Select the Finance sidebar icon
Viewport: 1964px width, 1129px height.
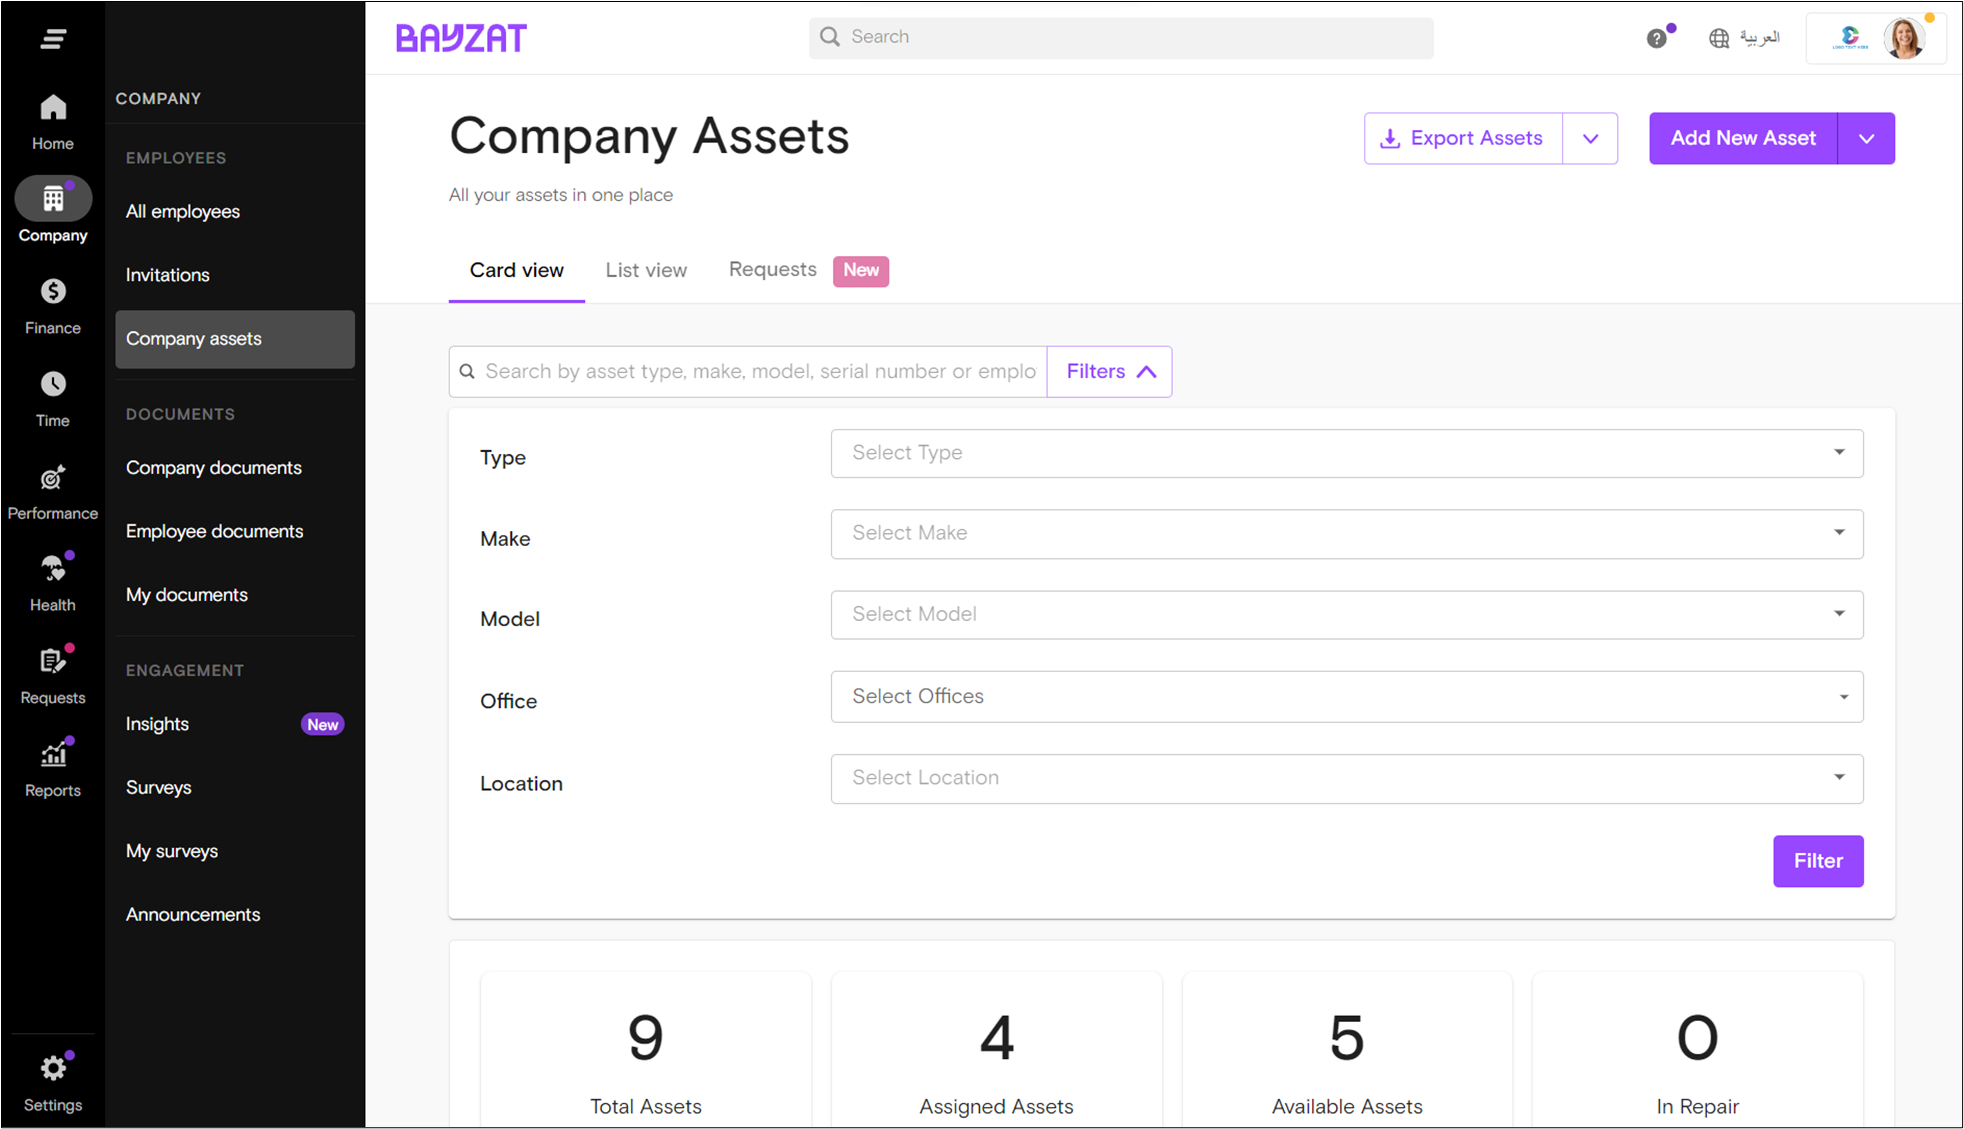coord(52,291)
